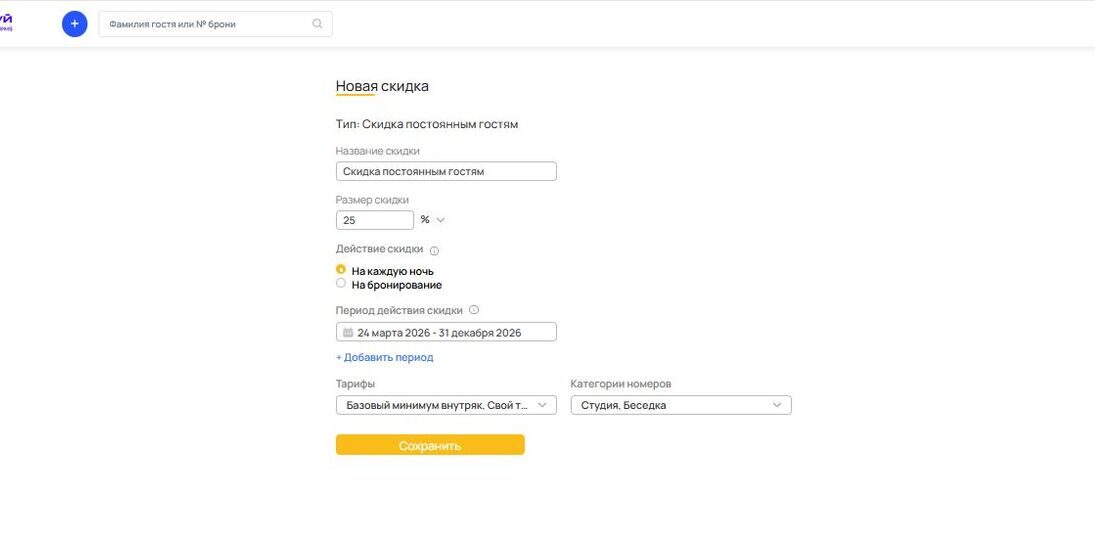Select the На каждую ночь radio button
The width and height of the screenshot is (1095, 555).
(x=341, y=270)
